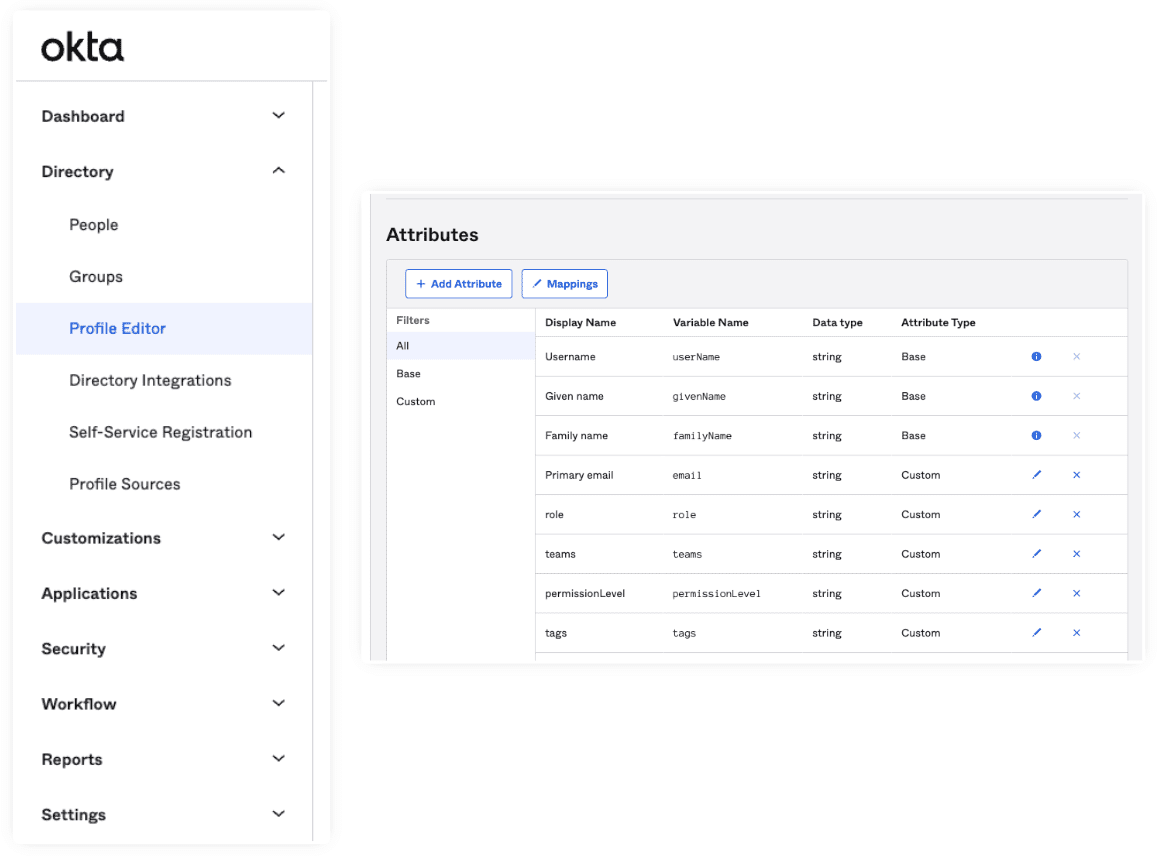Delete the teams attribute with X icon
1161x858 pixels.
tap(1076, 554)
